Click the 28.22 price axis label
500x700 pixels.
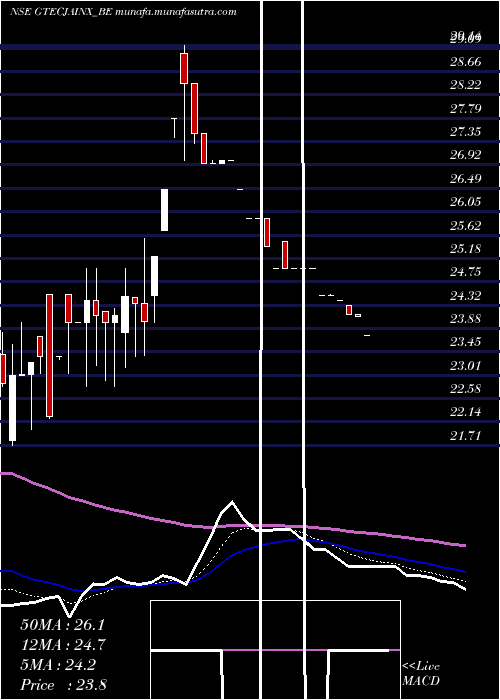tap(466, 85)
